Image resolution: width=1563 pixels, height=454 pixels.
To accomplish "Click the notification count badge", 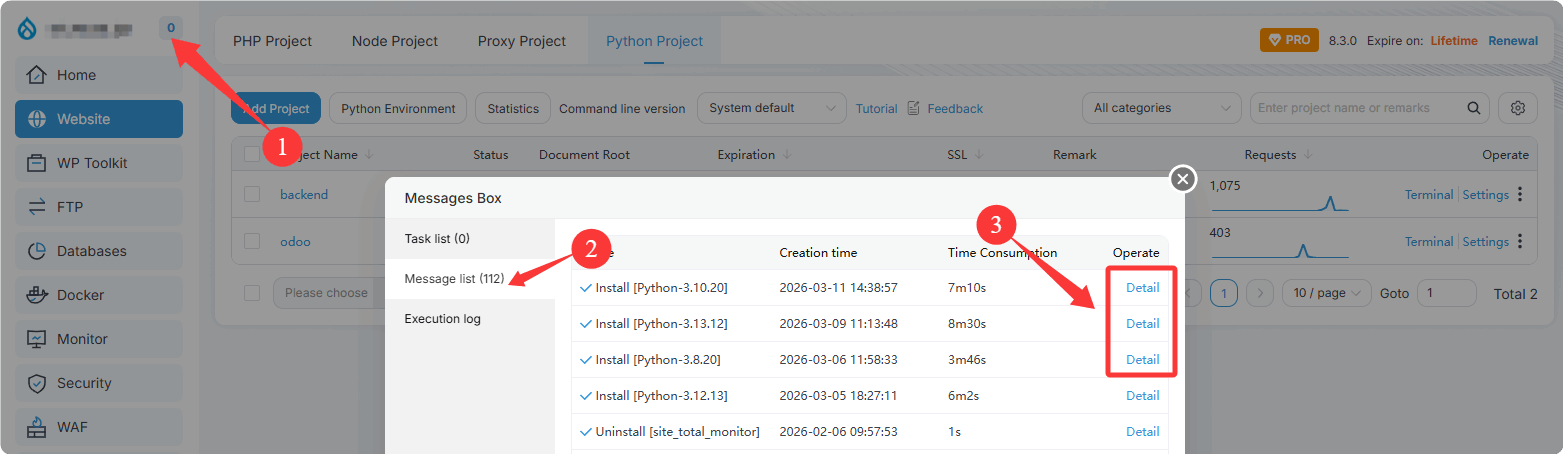I will point(171,28).
